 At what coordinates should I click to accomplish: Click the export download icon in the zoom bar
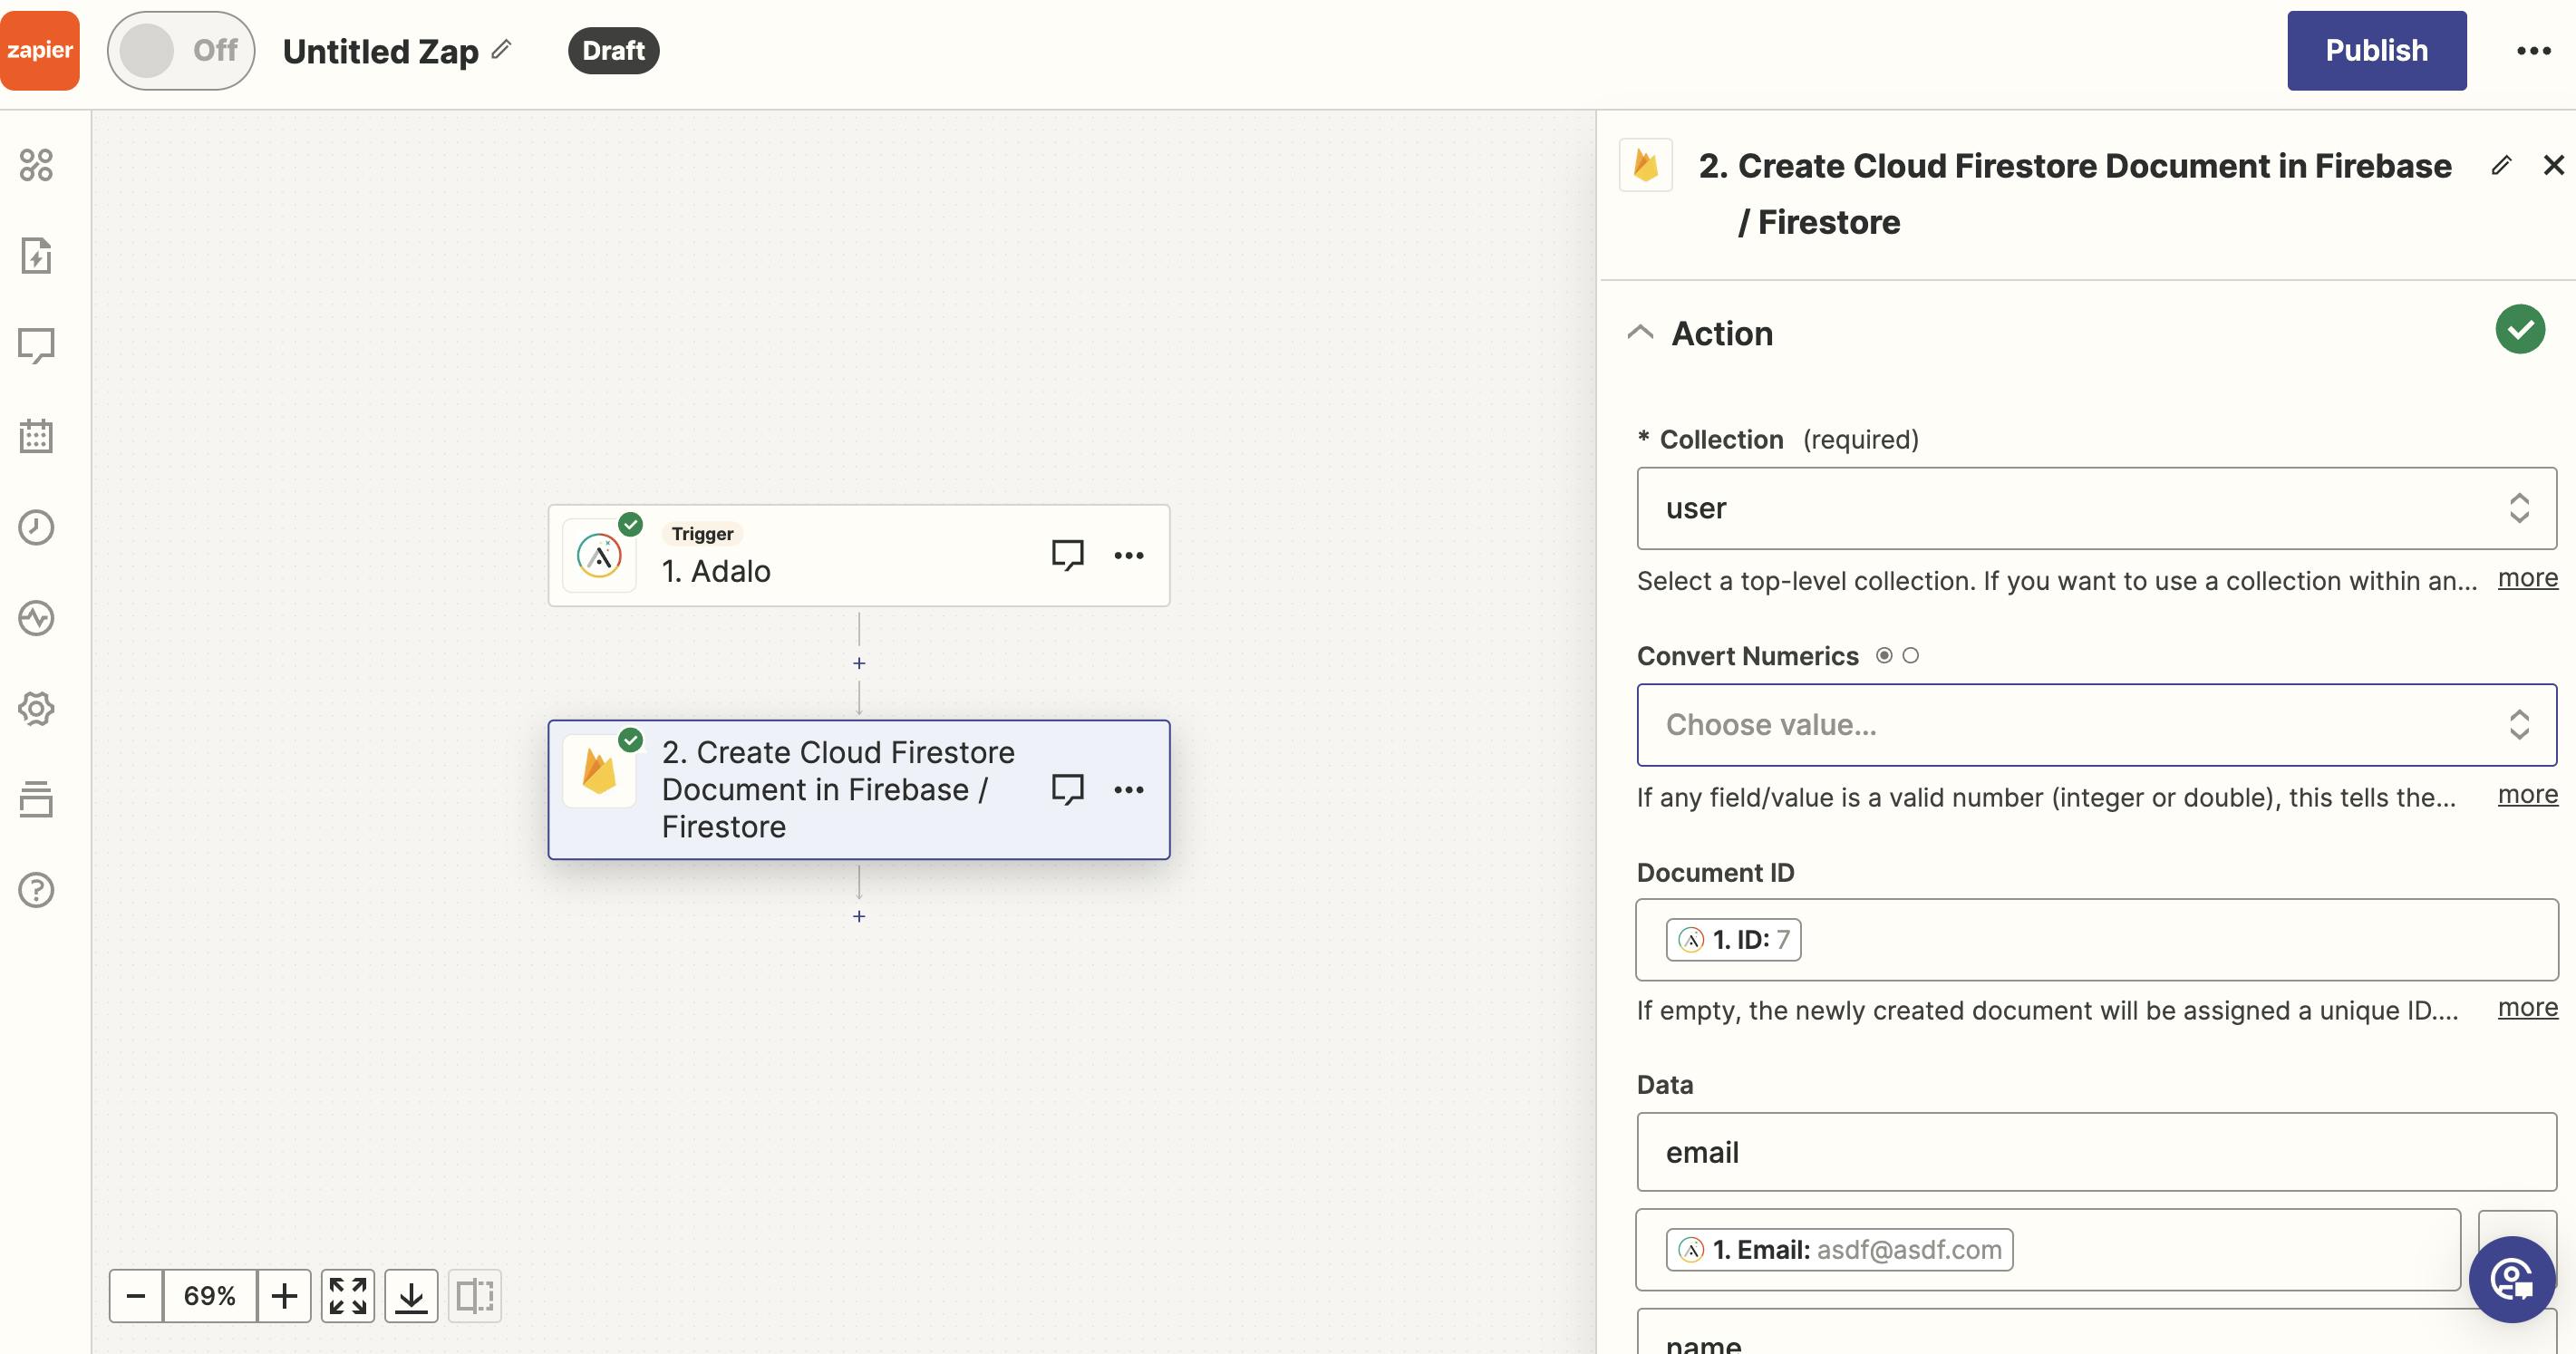(x=411, y=1296)
